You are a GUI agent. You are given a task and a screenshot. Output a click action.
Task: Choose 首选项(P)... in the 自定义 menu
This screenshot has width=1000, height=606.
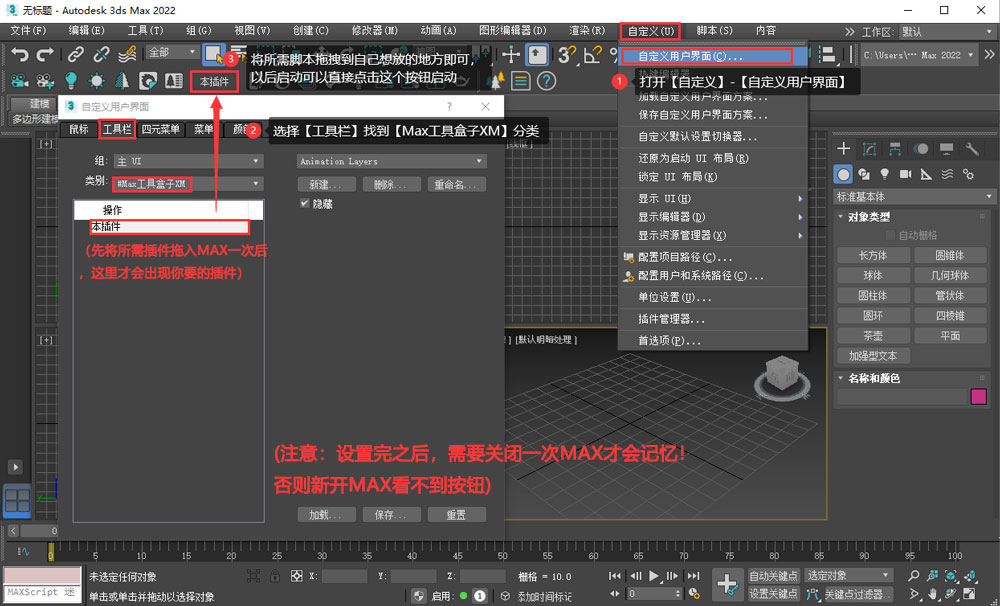click(713, 341)
